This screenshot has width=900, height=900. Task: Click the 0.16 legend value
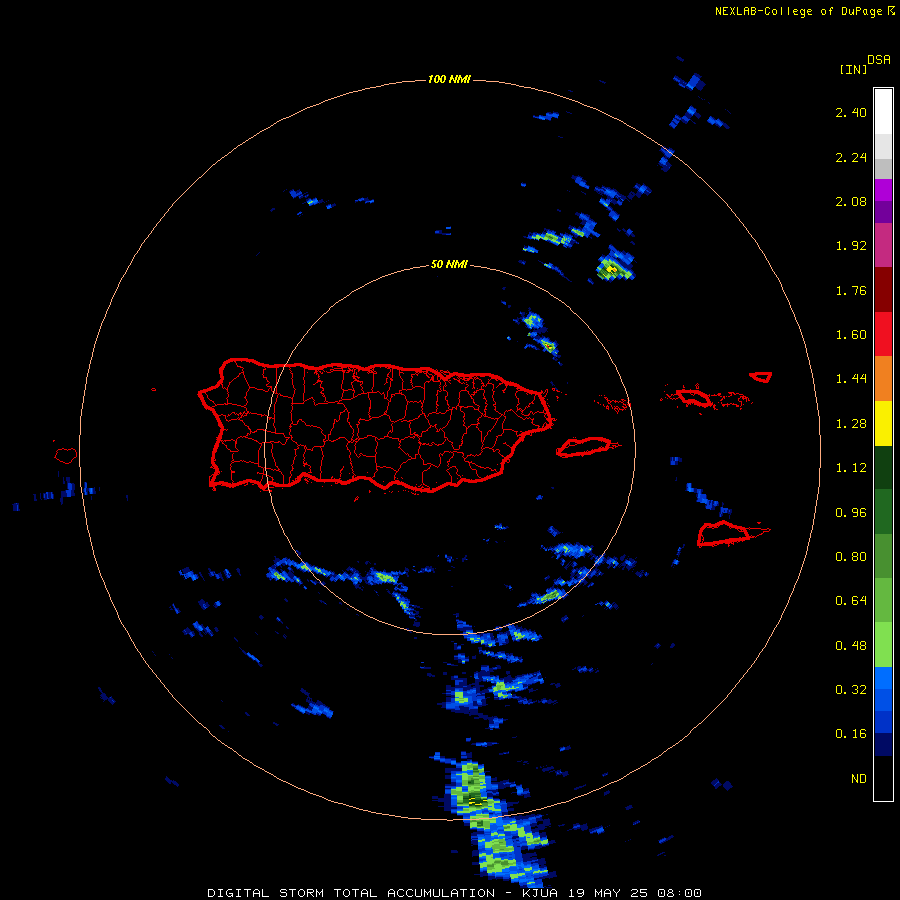click(x=851, y=734)
